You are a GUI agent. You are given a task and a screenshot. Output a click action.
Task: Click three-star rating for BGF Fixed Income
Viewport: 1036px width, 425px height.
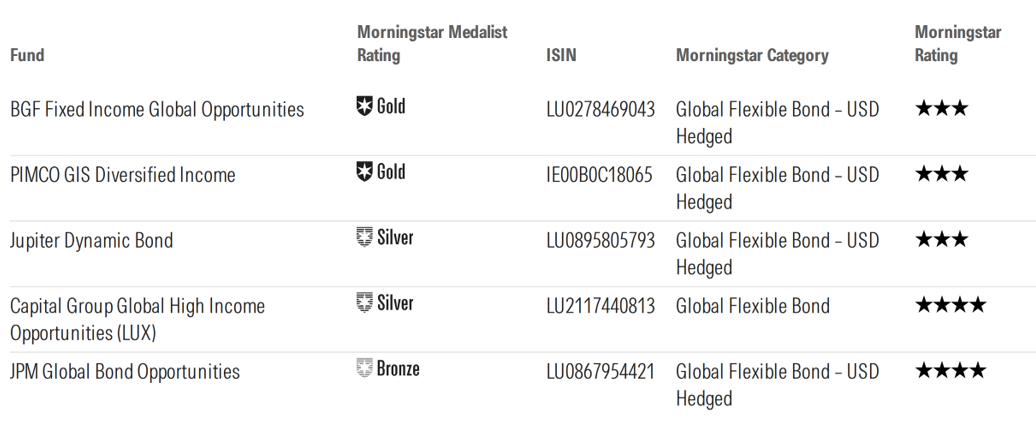(x=942, y=108)
